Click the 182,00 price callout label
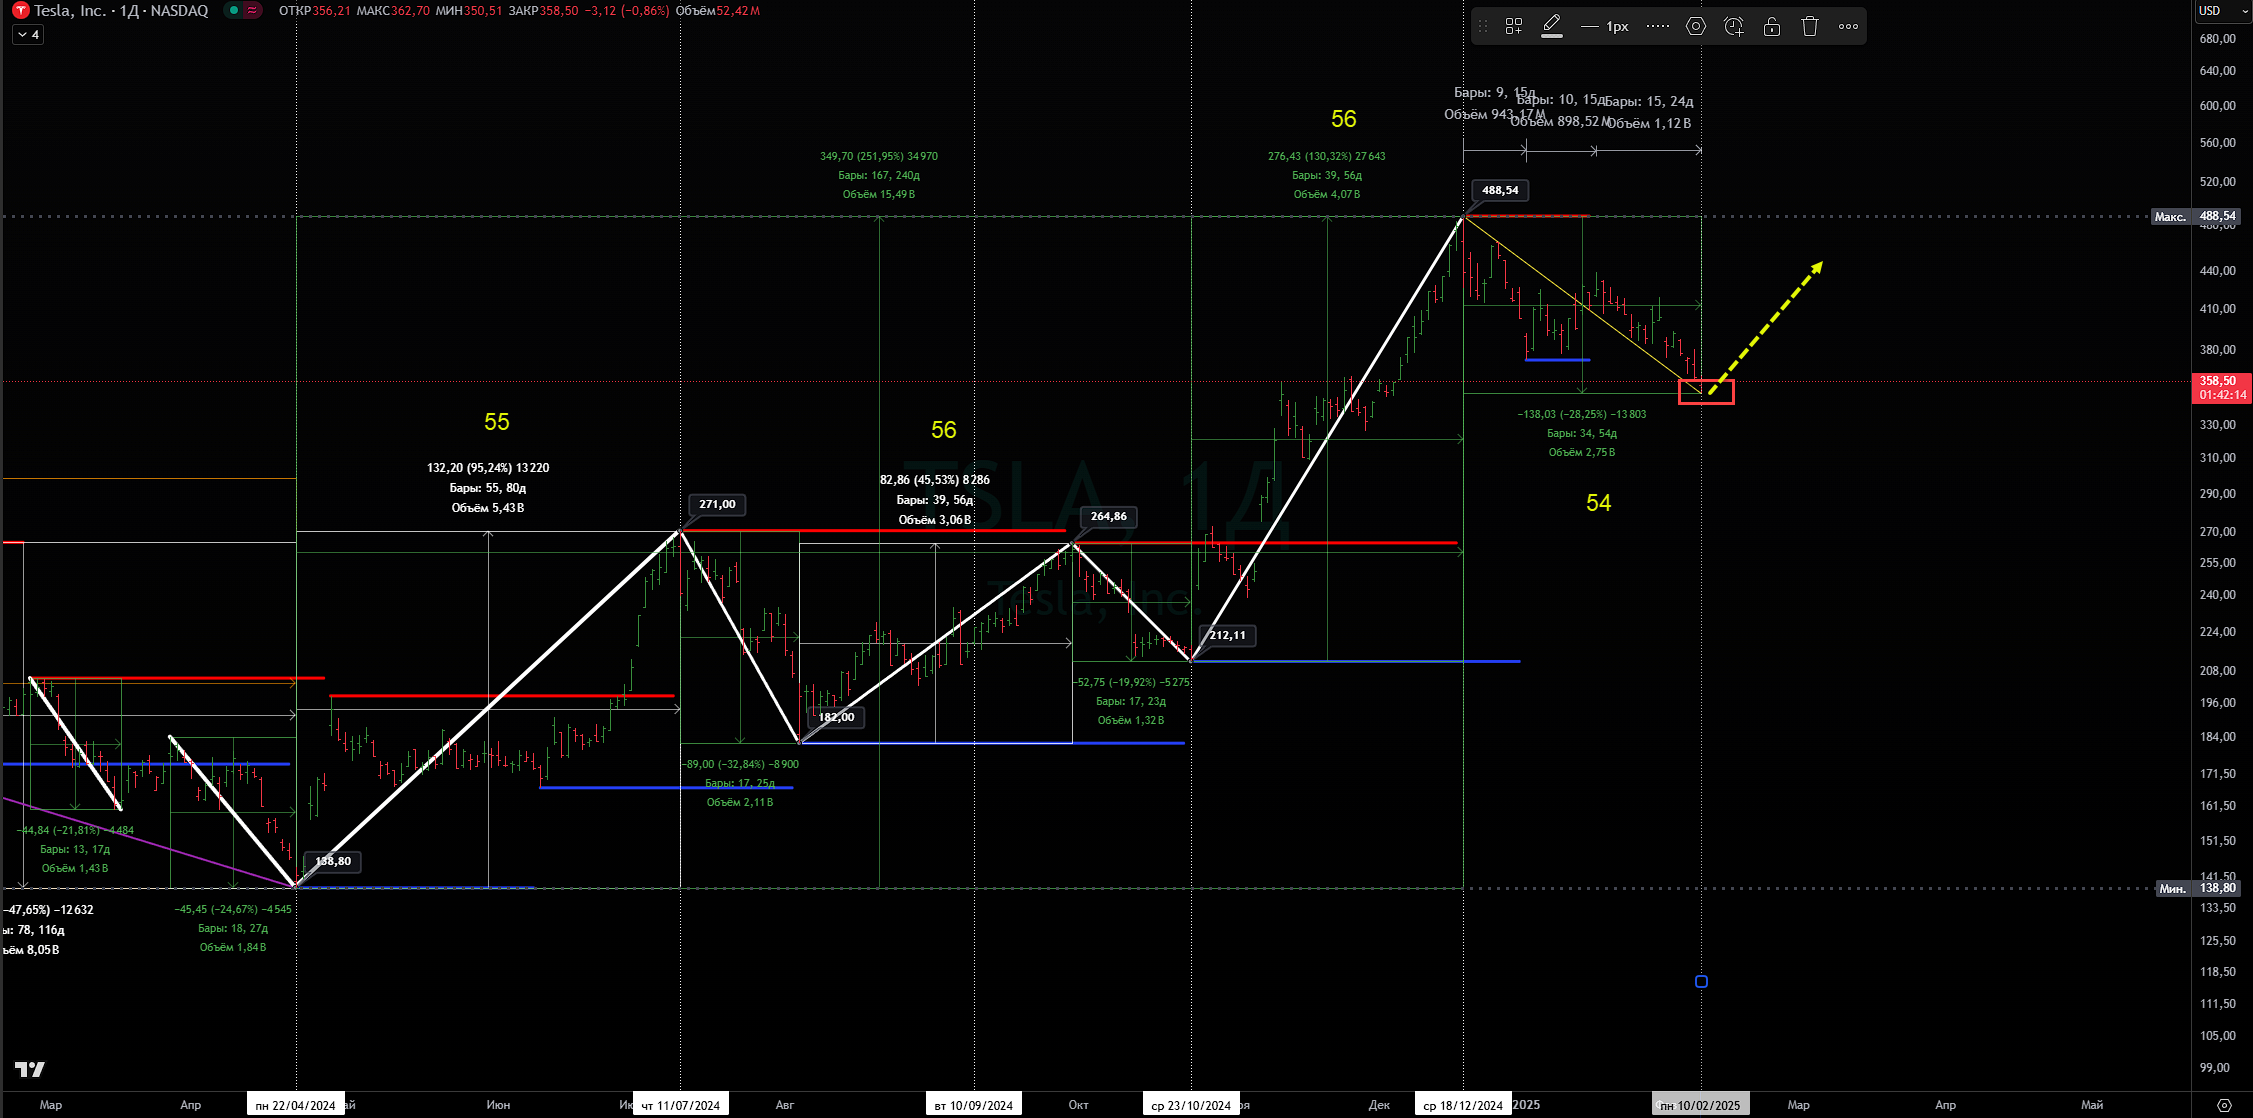The height and width of the screenshot is (1118, 2253). click(837, 717)
